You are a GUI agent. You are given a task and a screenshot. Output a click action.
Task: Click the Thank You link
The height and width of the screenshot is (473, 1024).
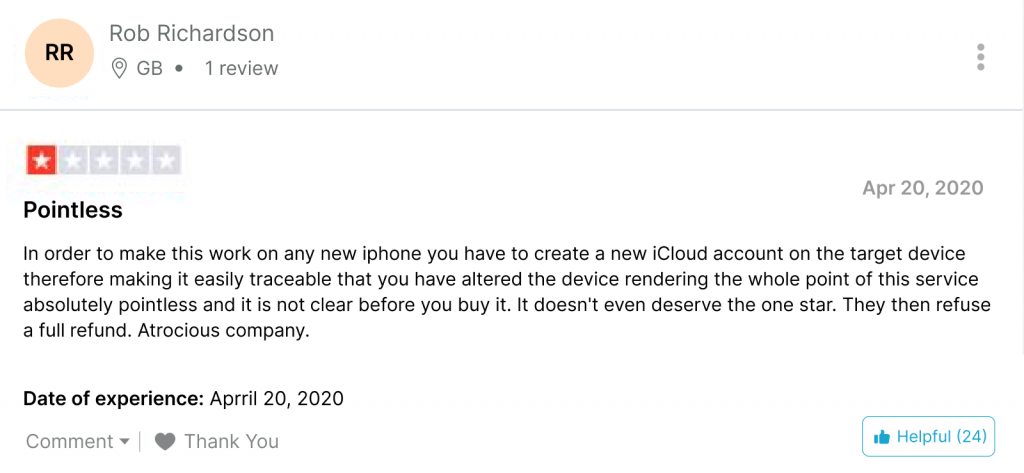[x=231, y=442]
